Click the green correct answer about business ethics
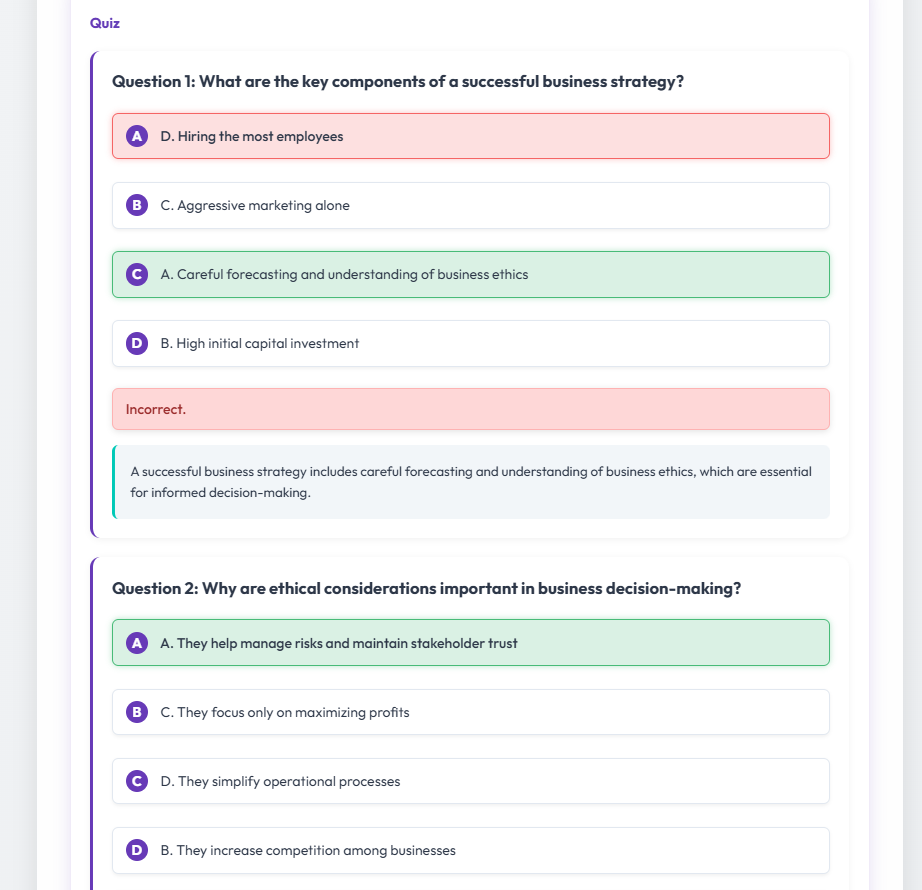This screenshot has height=890, width=922. click(470, 274)
